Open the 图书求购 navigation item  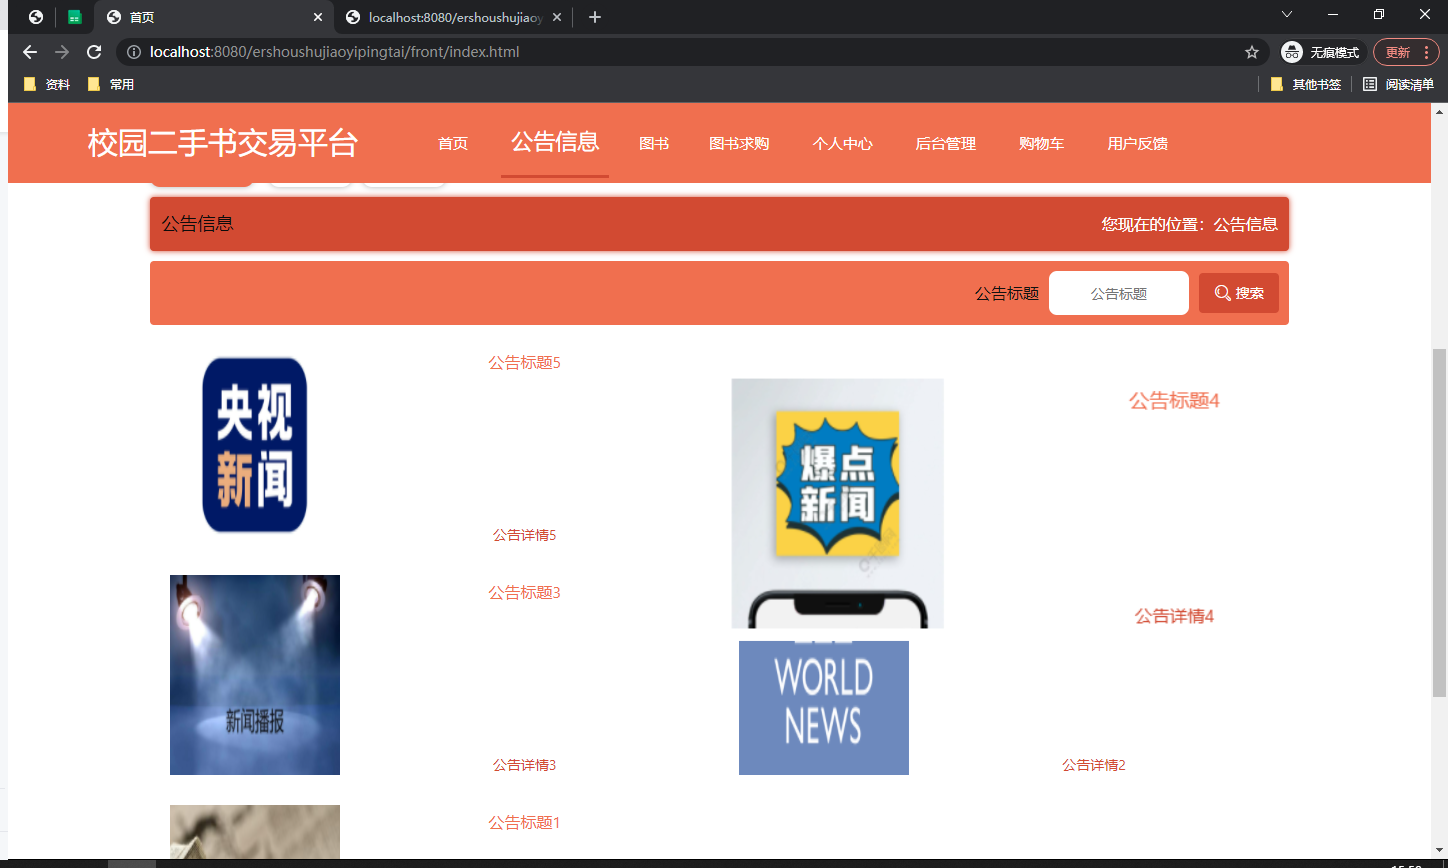[739, 143]
